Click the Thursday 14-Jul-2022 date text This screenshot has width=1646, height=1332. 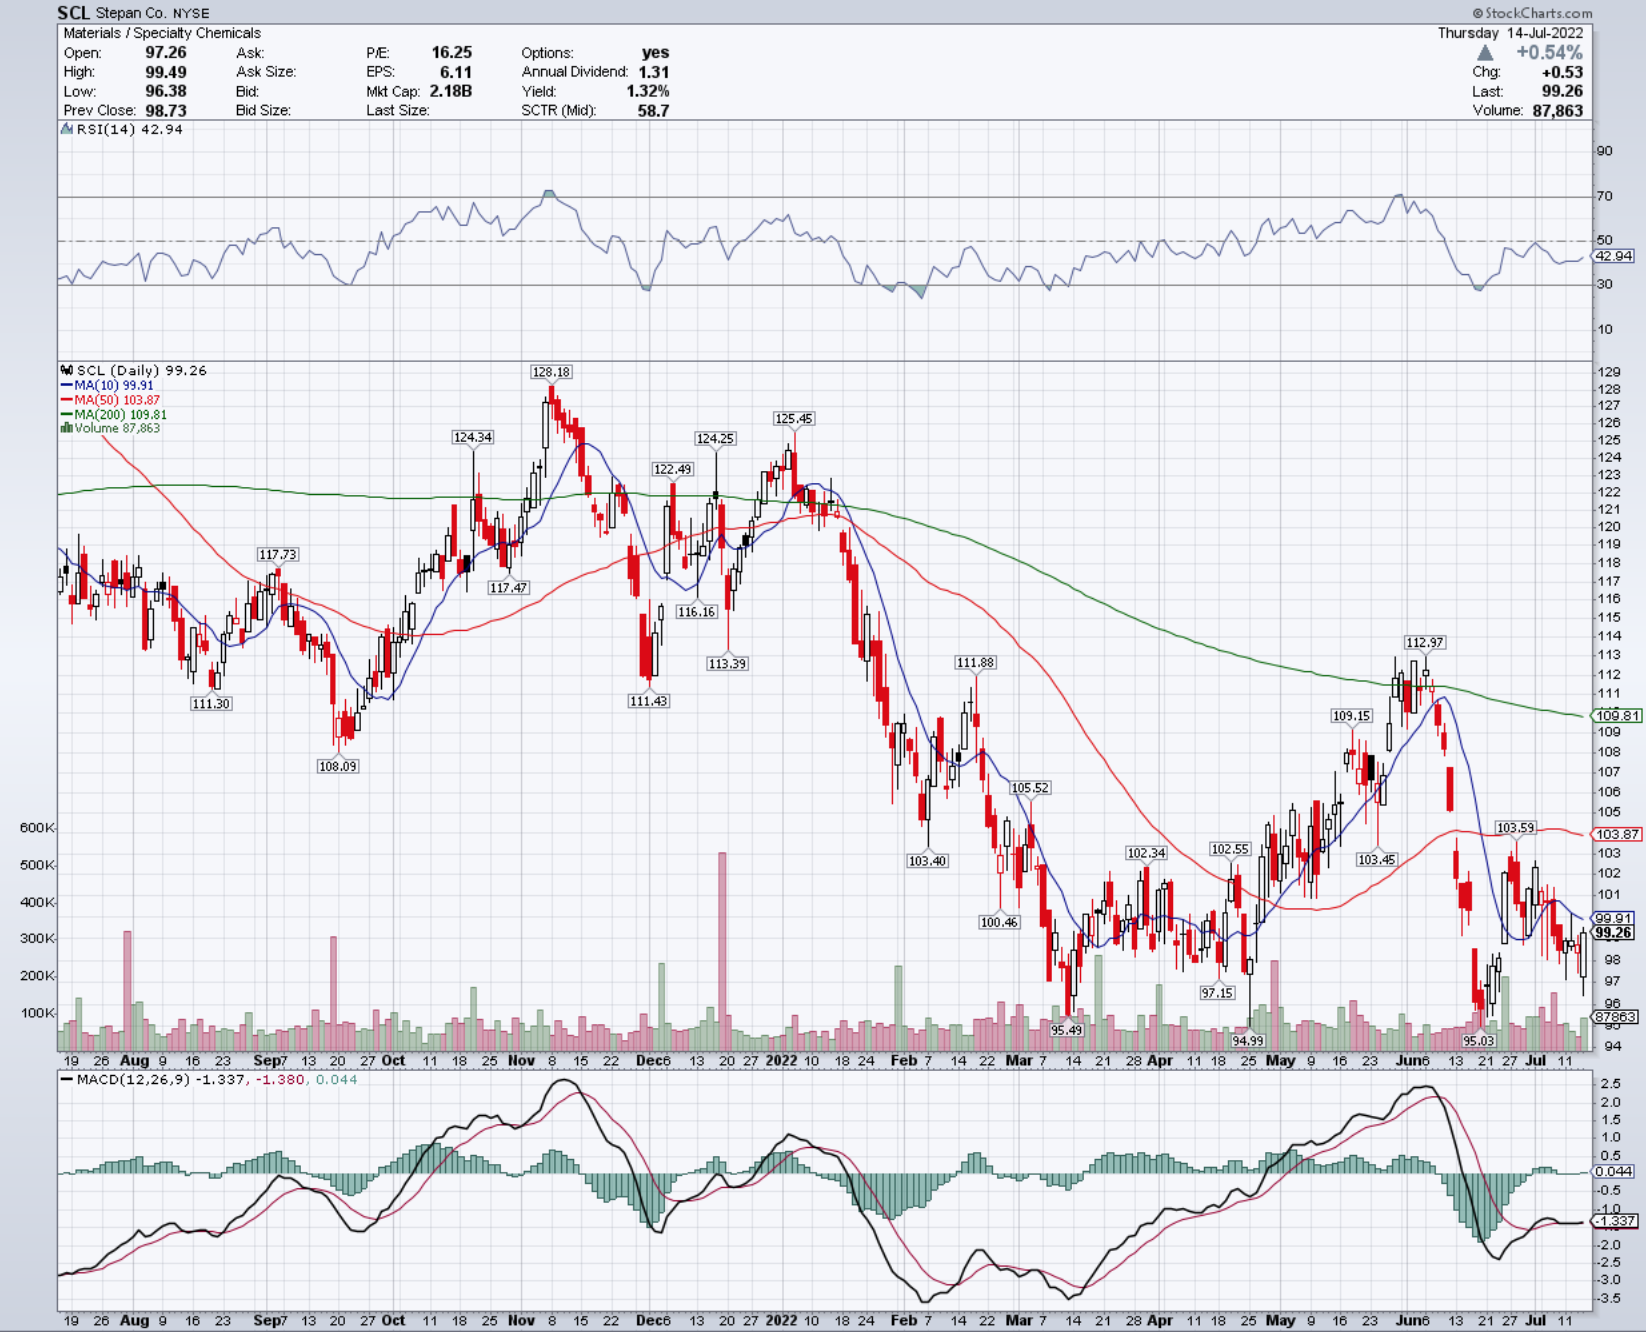(x=1510, y=33)
